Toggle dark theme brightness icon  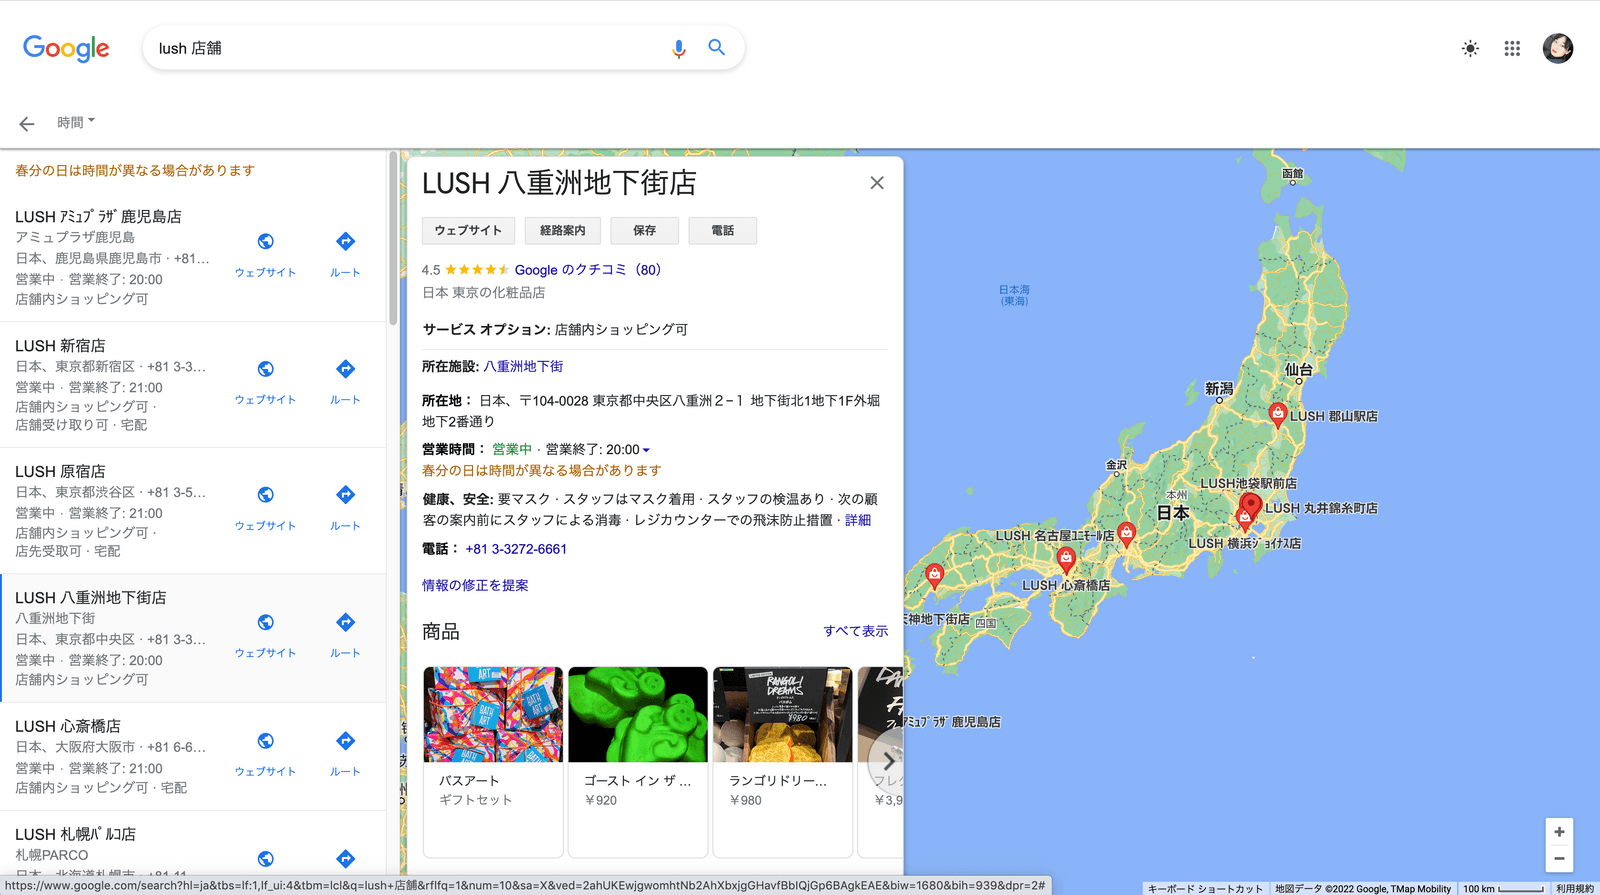coord(1470,48)
